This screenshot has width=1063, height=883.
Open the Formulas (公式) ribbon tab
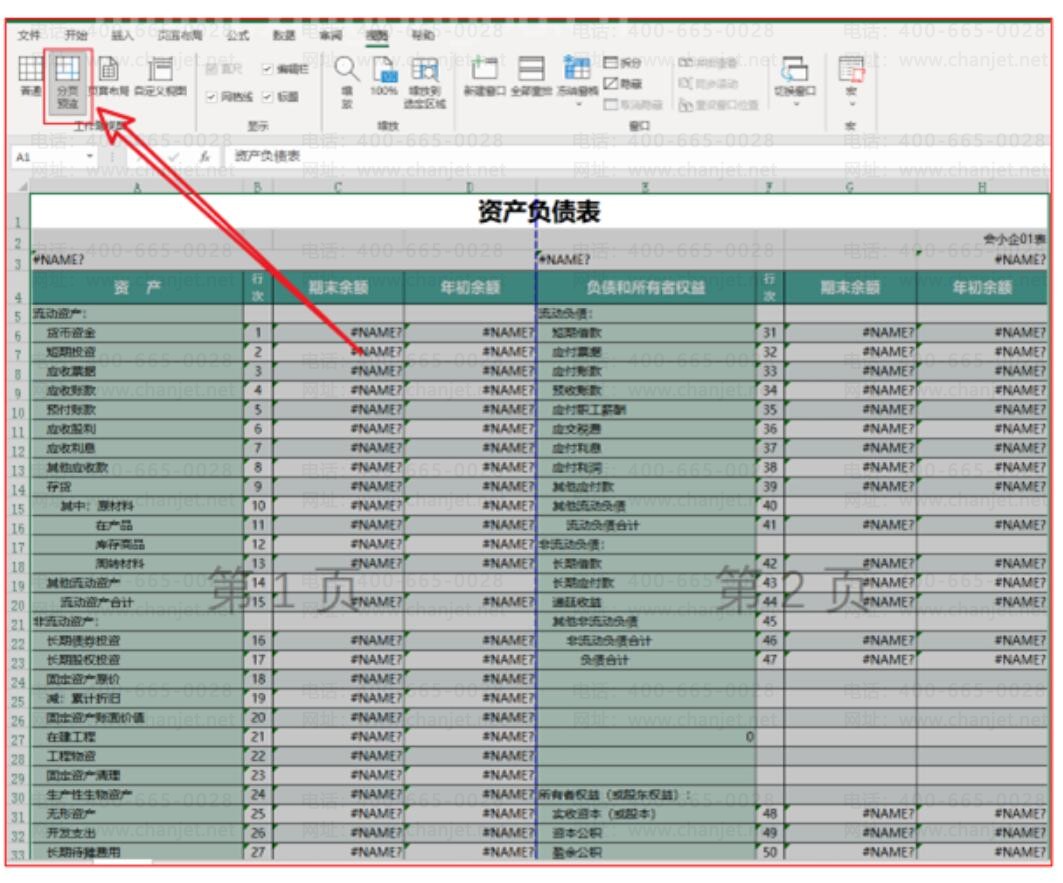tap(237, 34)
